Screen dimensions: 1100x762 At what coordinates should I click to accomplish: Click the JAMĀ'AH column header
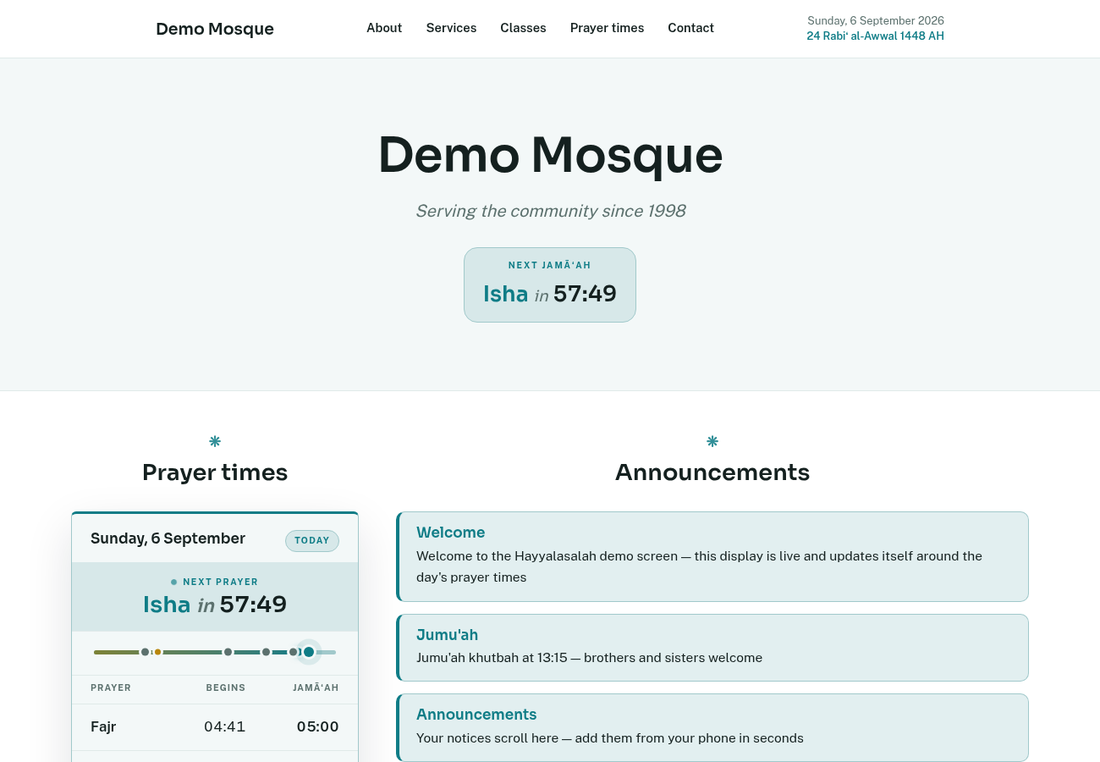(x=316, y=688)
